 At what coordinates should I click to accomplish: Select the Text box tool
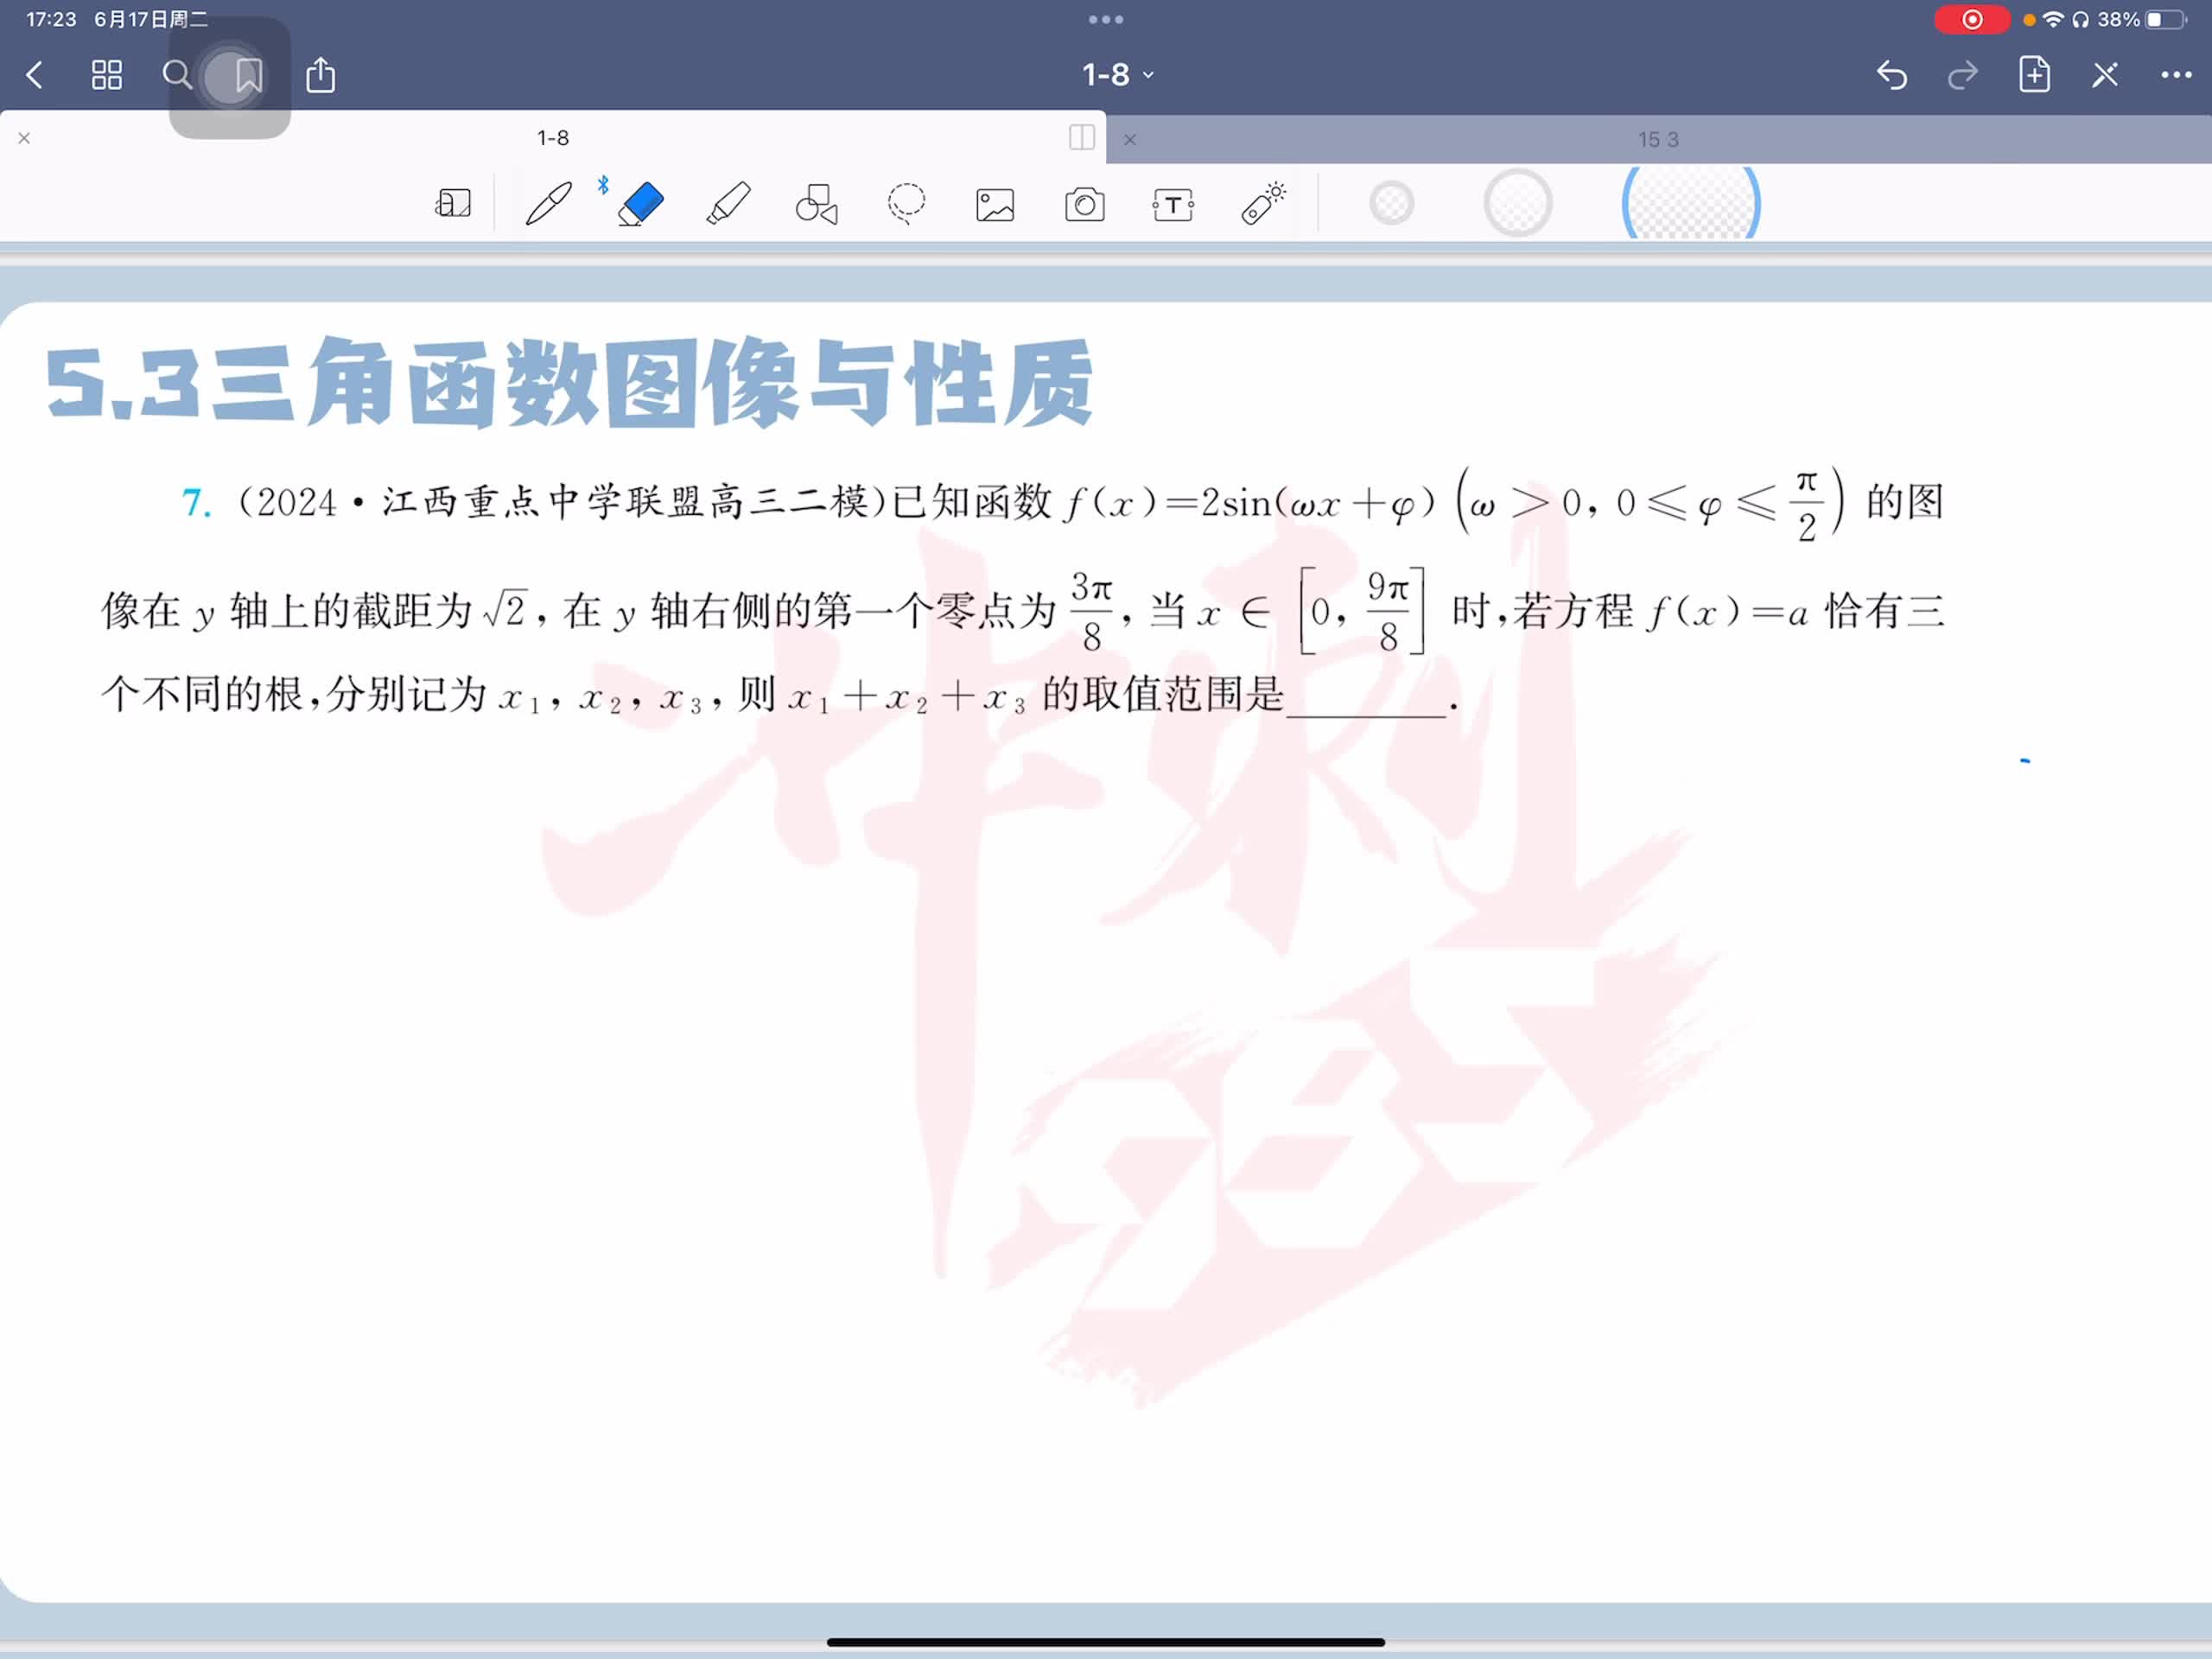[x=1173, y=205]
